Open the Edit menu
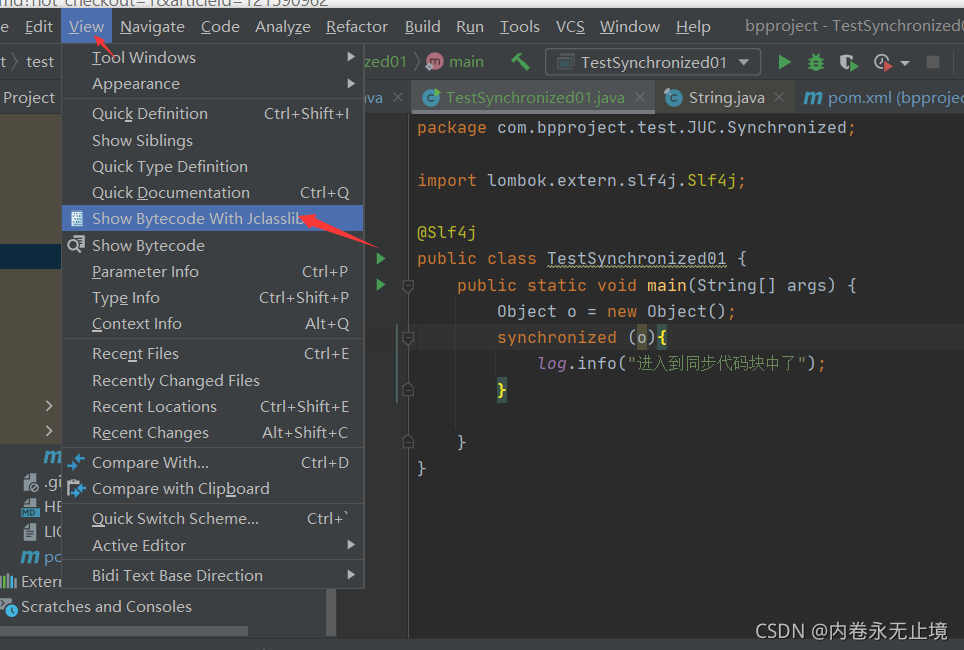 coord(39,26)
